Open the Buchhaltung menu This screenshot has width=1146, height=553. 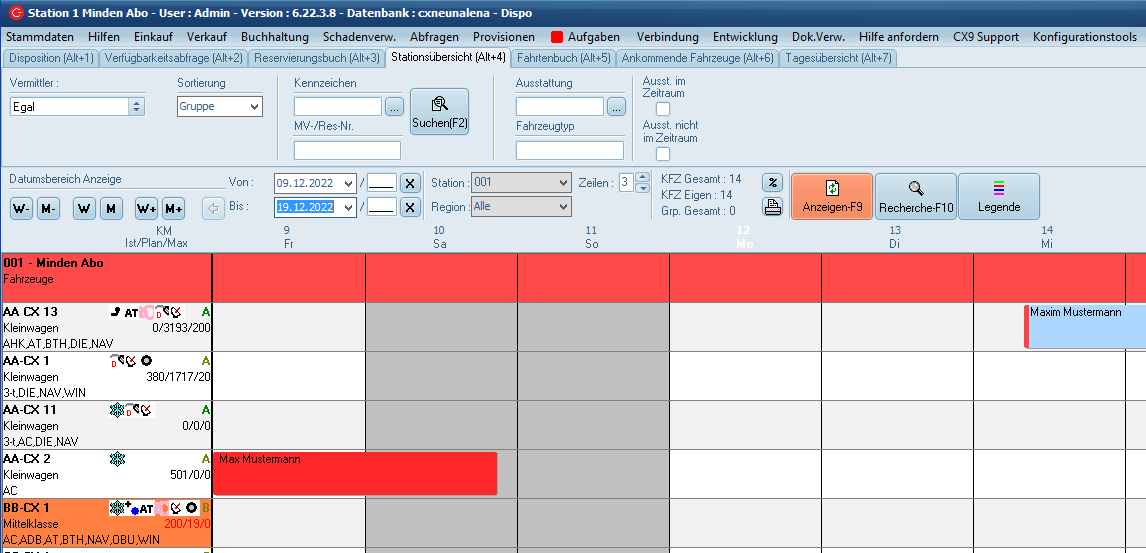(x=275, y=37)
